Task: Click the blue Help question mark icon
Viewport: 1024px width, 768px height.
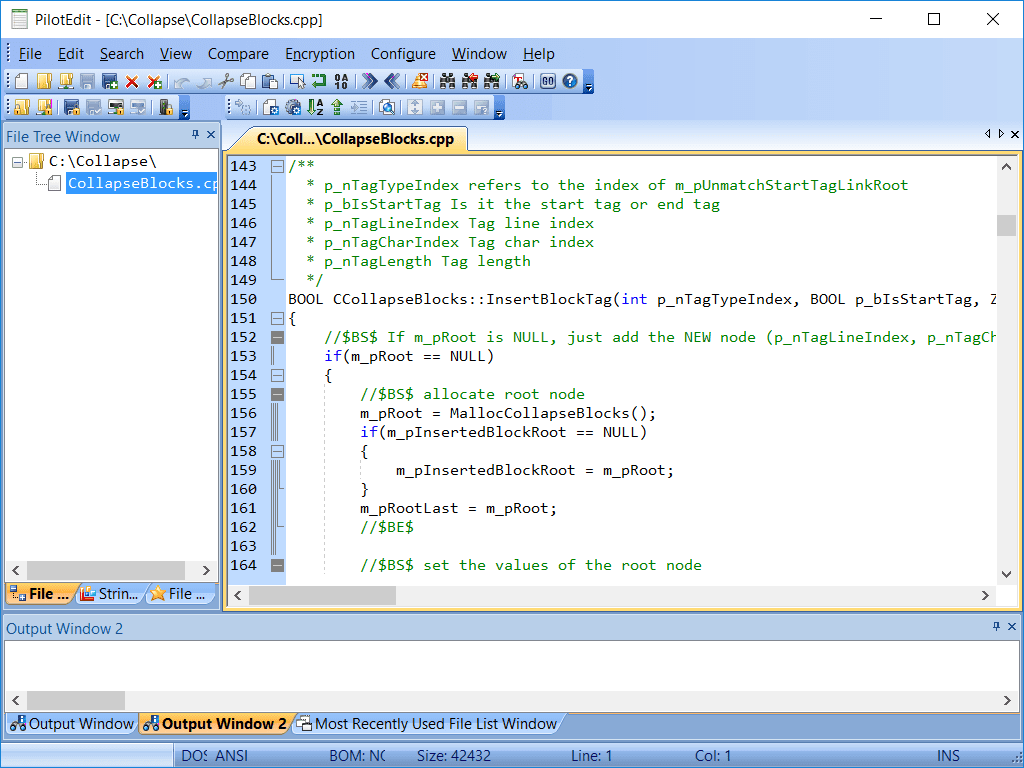Action: (x=570, y=81)
